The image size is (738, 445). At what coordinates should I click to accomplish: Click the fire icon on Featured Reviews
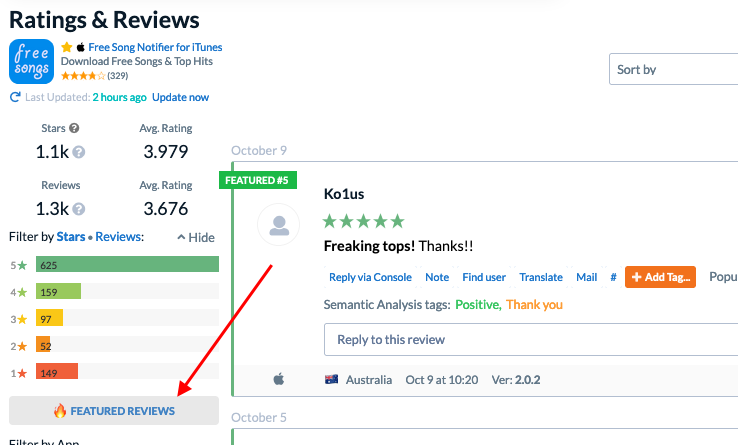[60, 411]
